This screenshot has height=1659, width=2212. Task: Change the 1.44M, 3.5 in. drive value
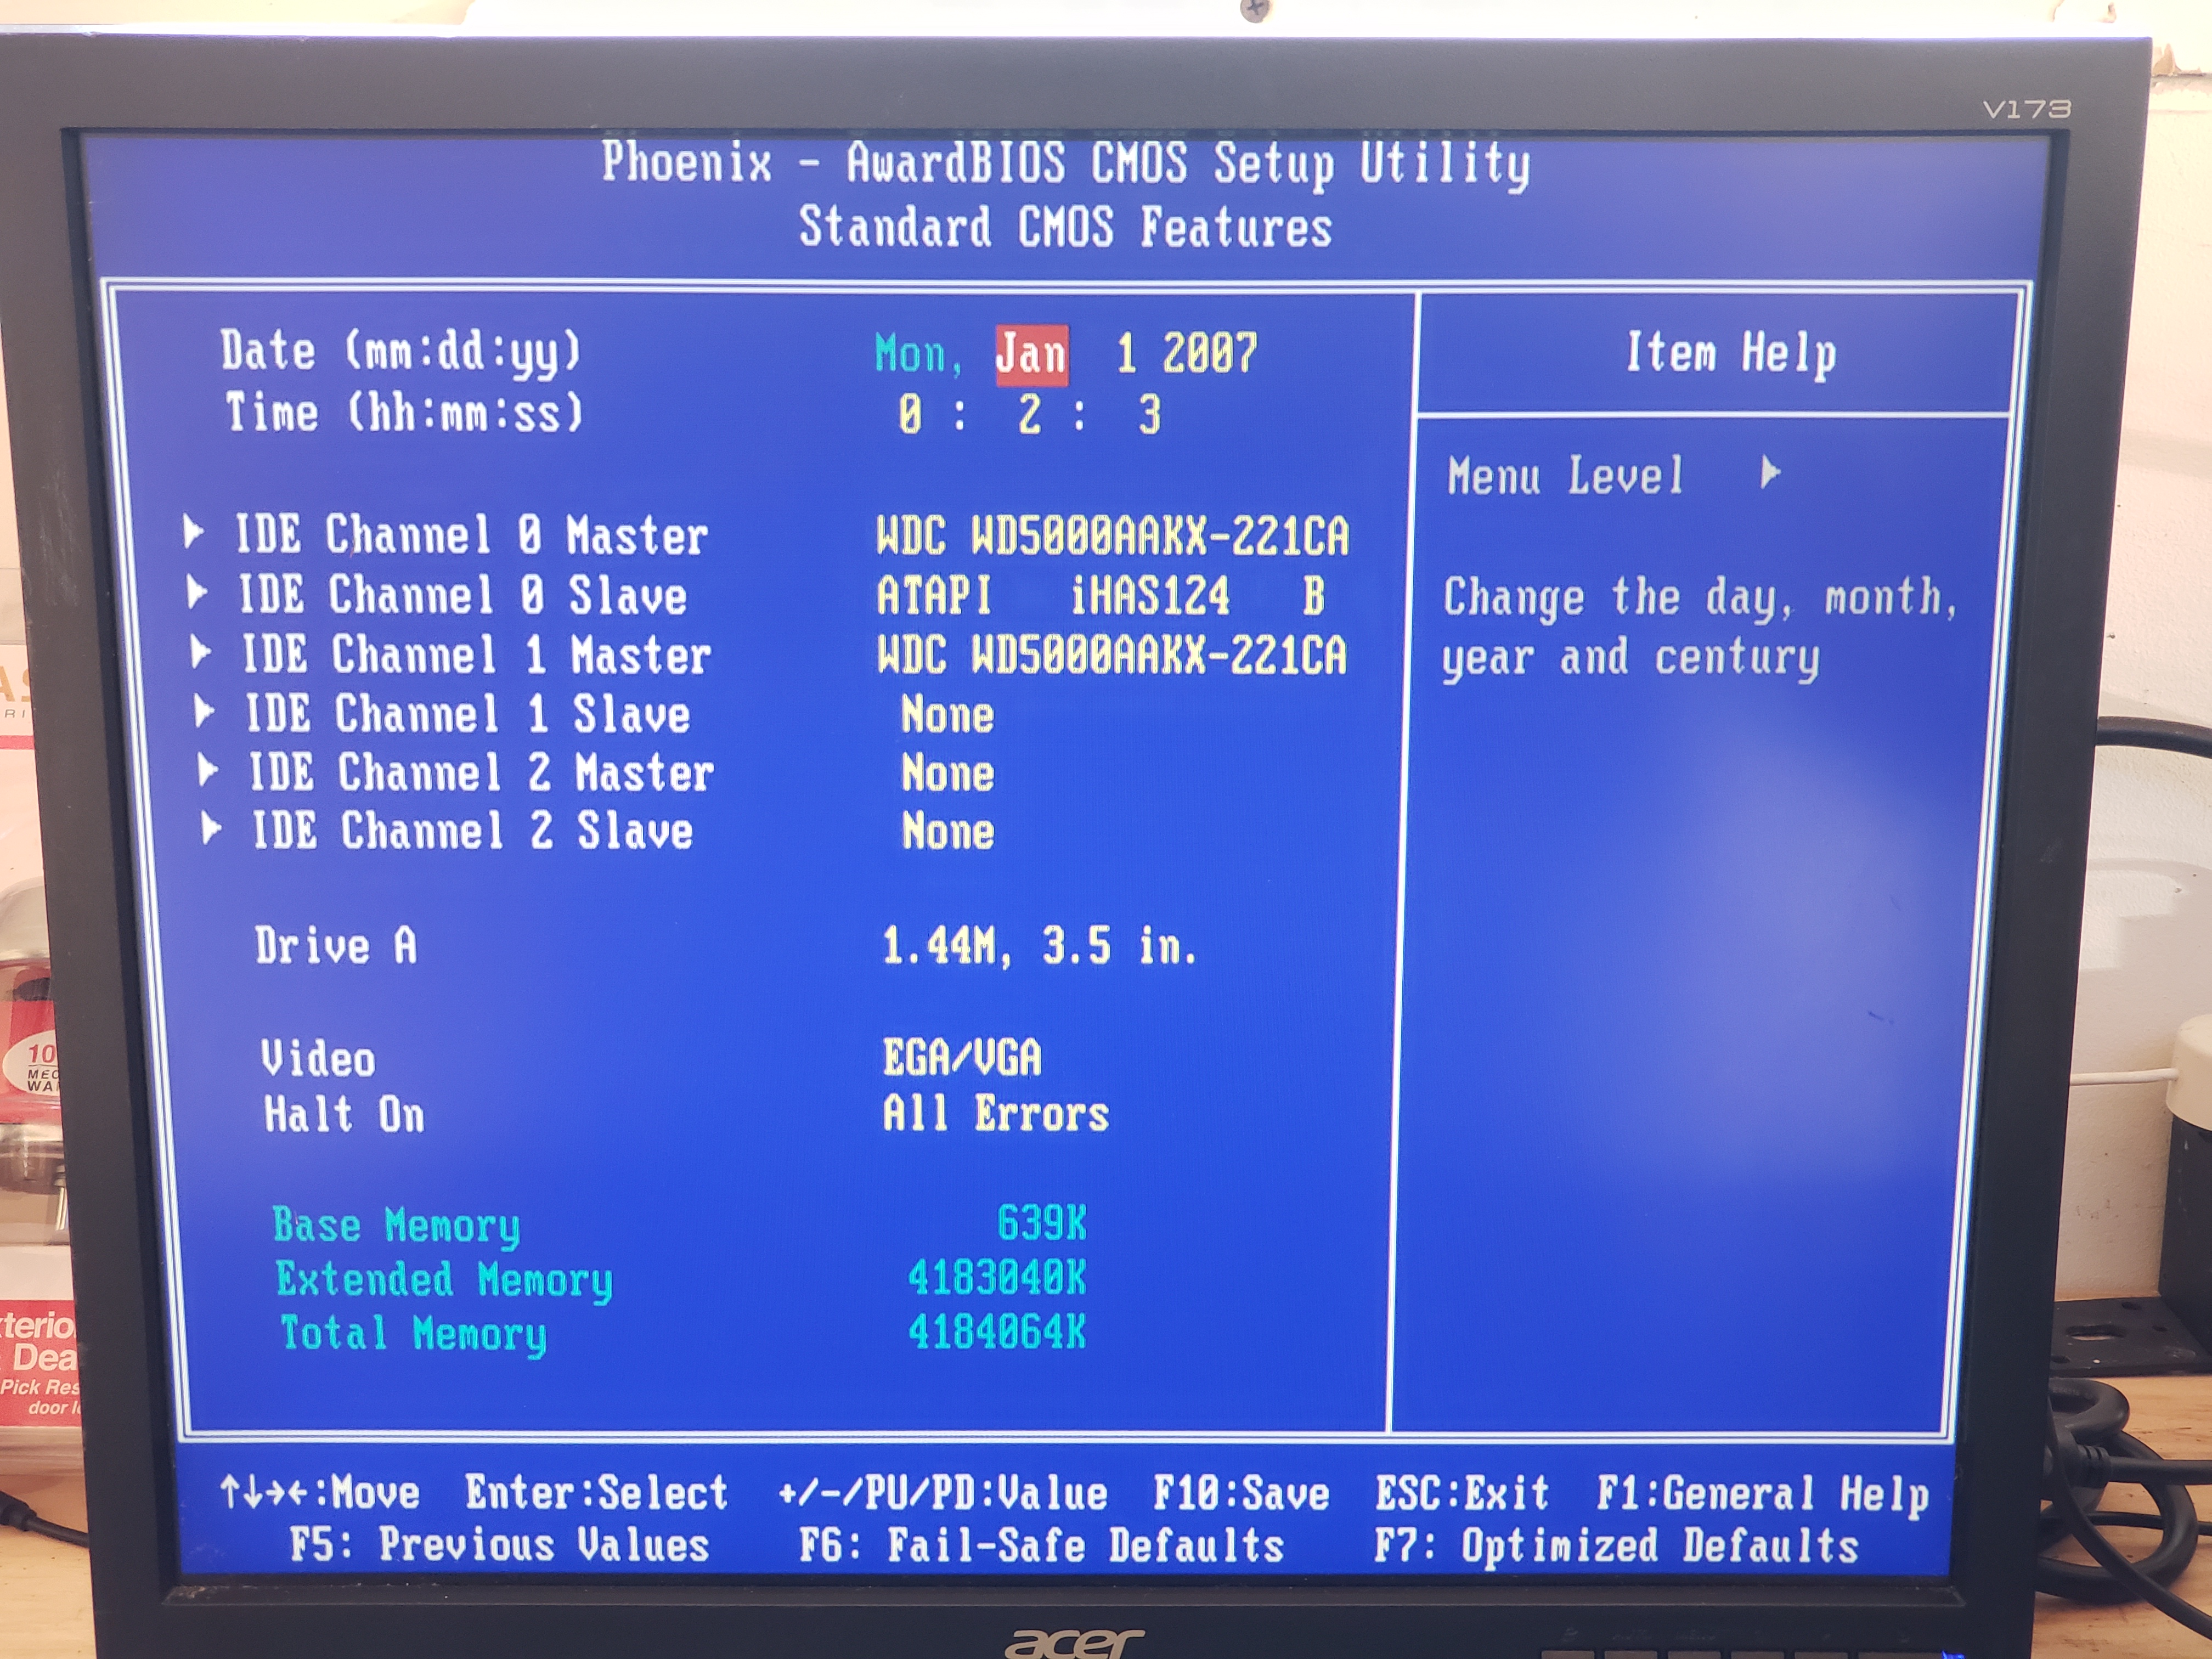tap(1039, 945)
